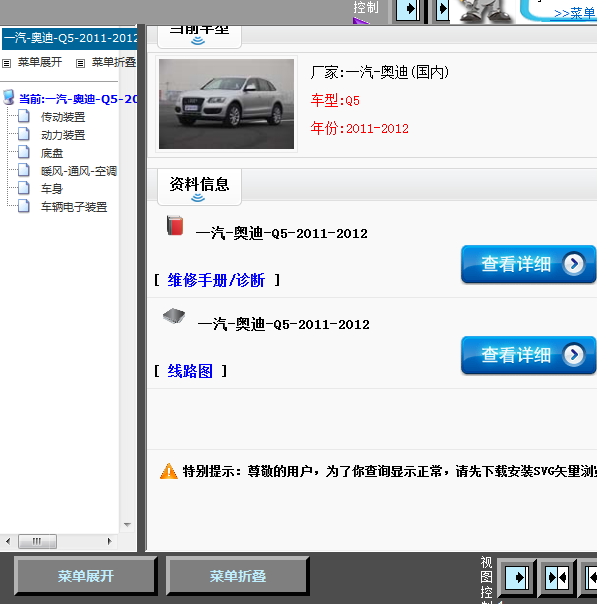Click the 菜单展开 link in the sidebar header
This screenshot has width=597, height=605.
coord(40,62)
